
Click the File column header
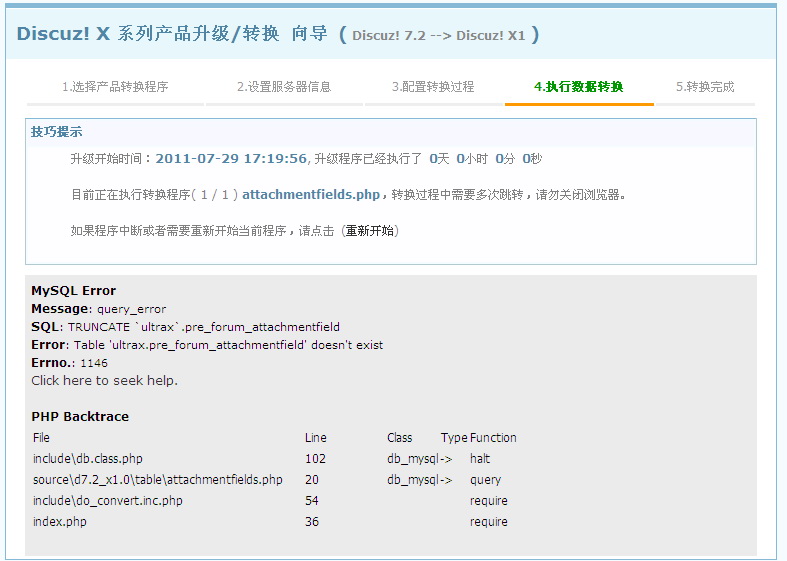[x=41, y=438]
